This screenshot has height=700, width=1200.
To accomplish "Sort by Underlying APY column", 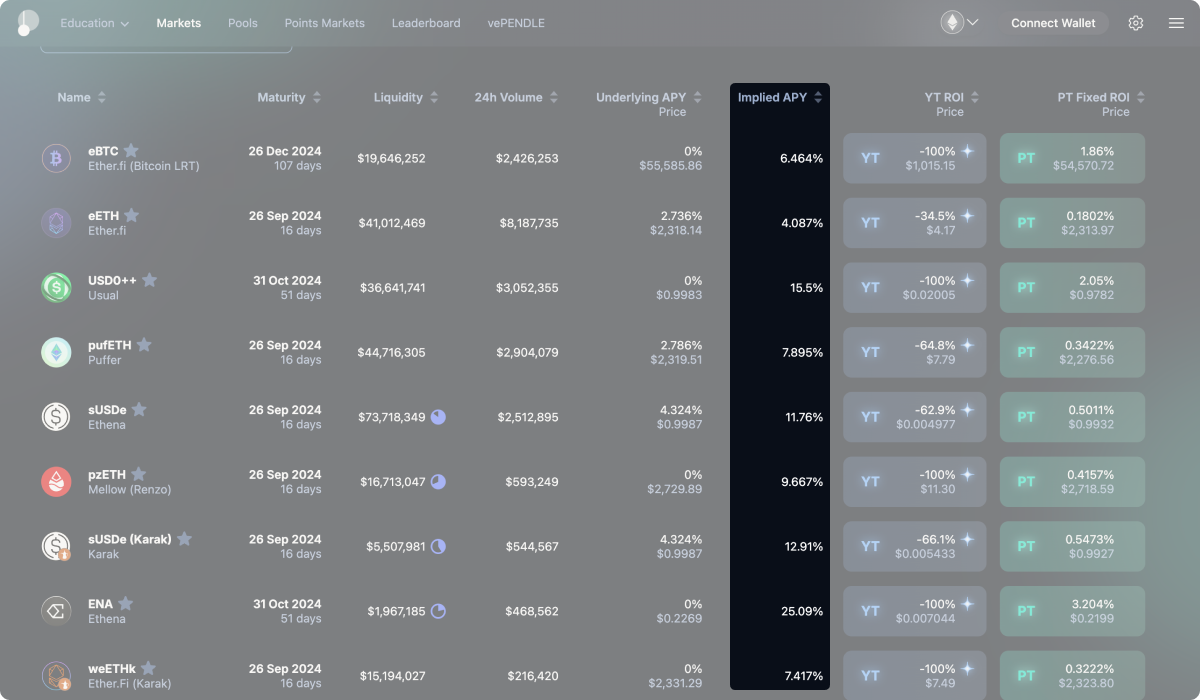I will click(x=649, y=97).
